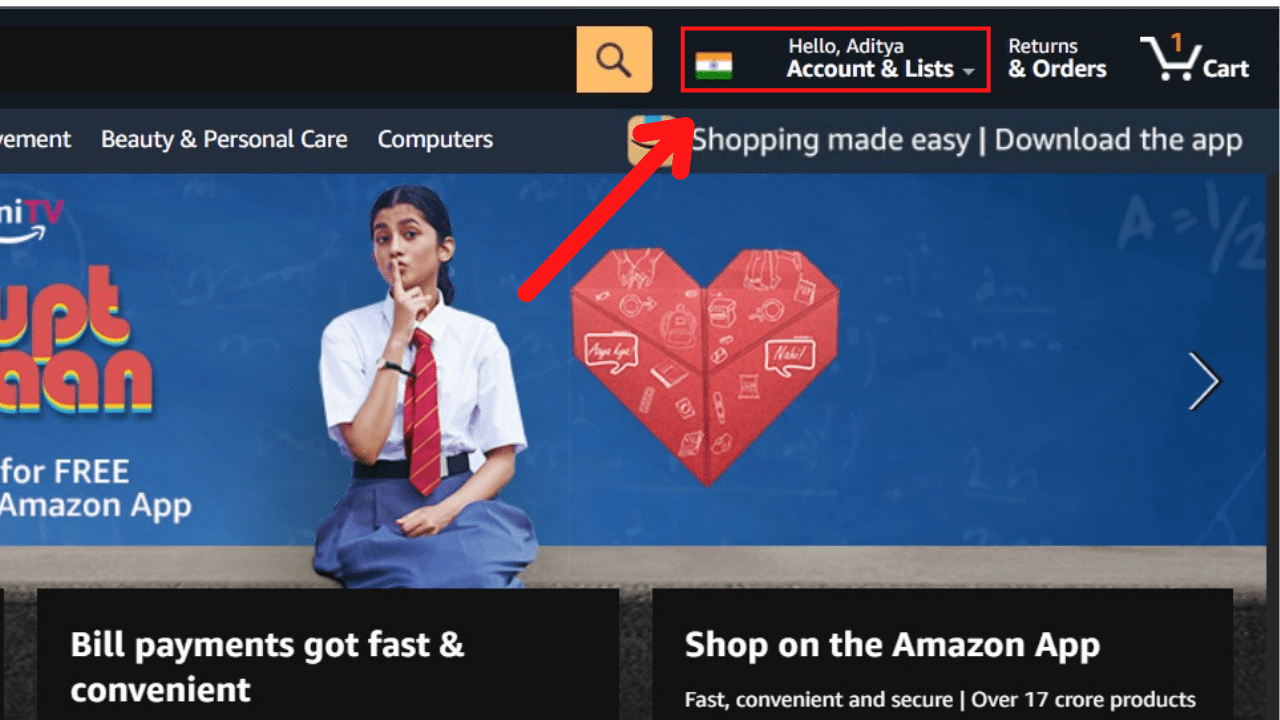1280x720 pixels.
Task: Click the for FREE Amazon App banner text
Action: coord(95,488)
